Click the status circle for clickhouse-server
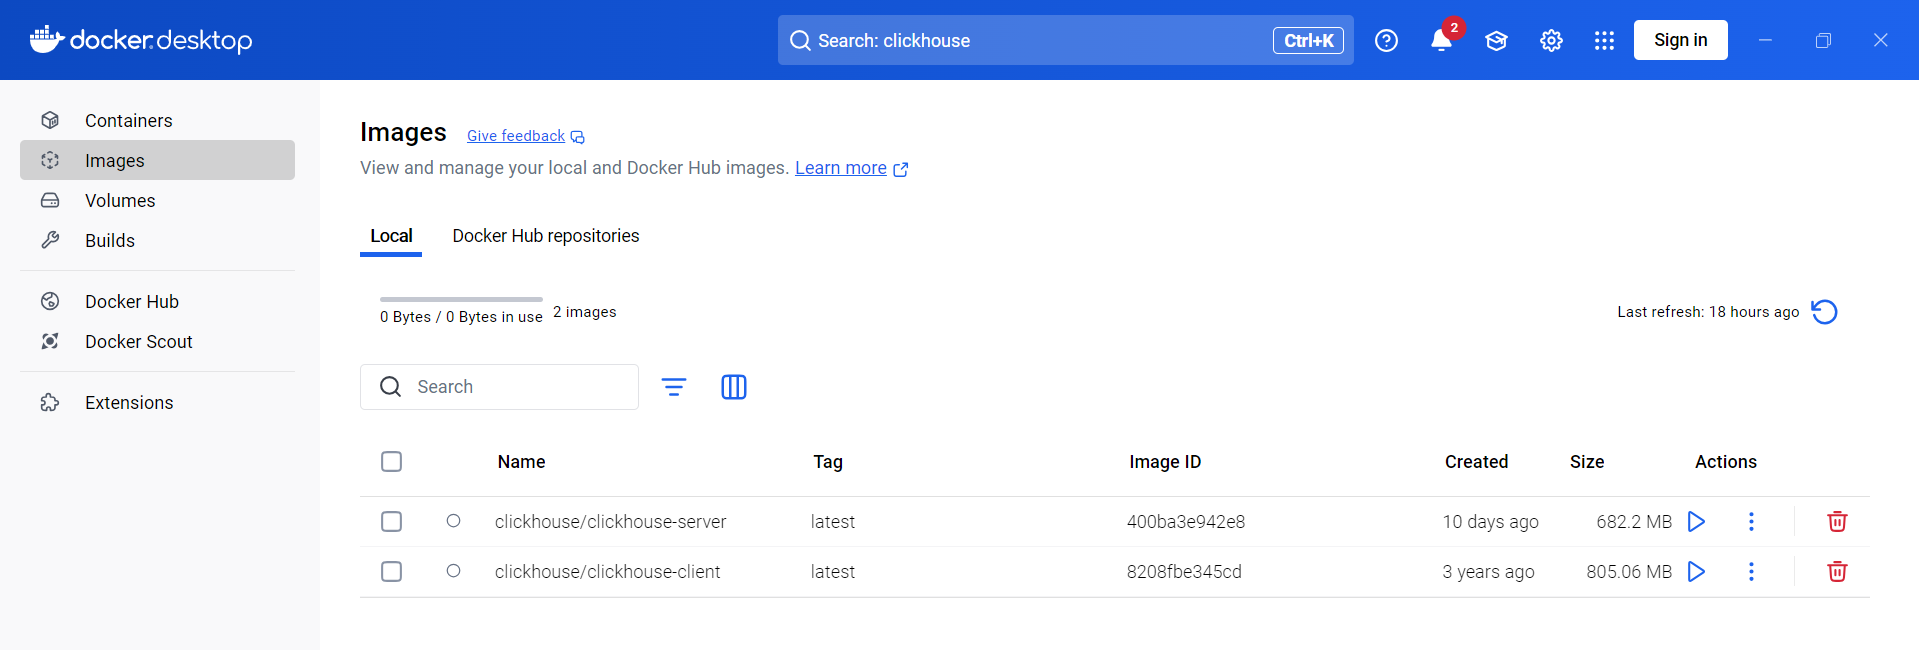The height and width of the screenshot is (650, 1919). [x=453, y=521]
